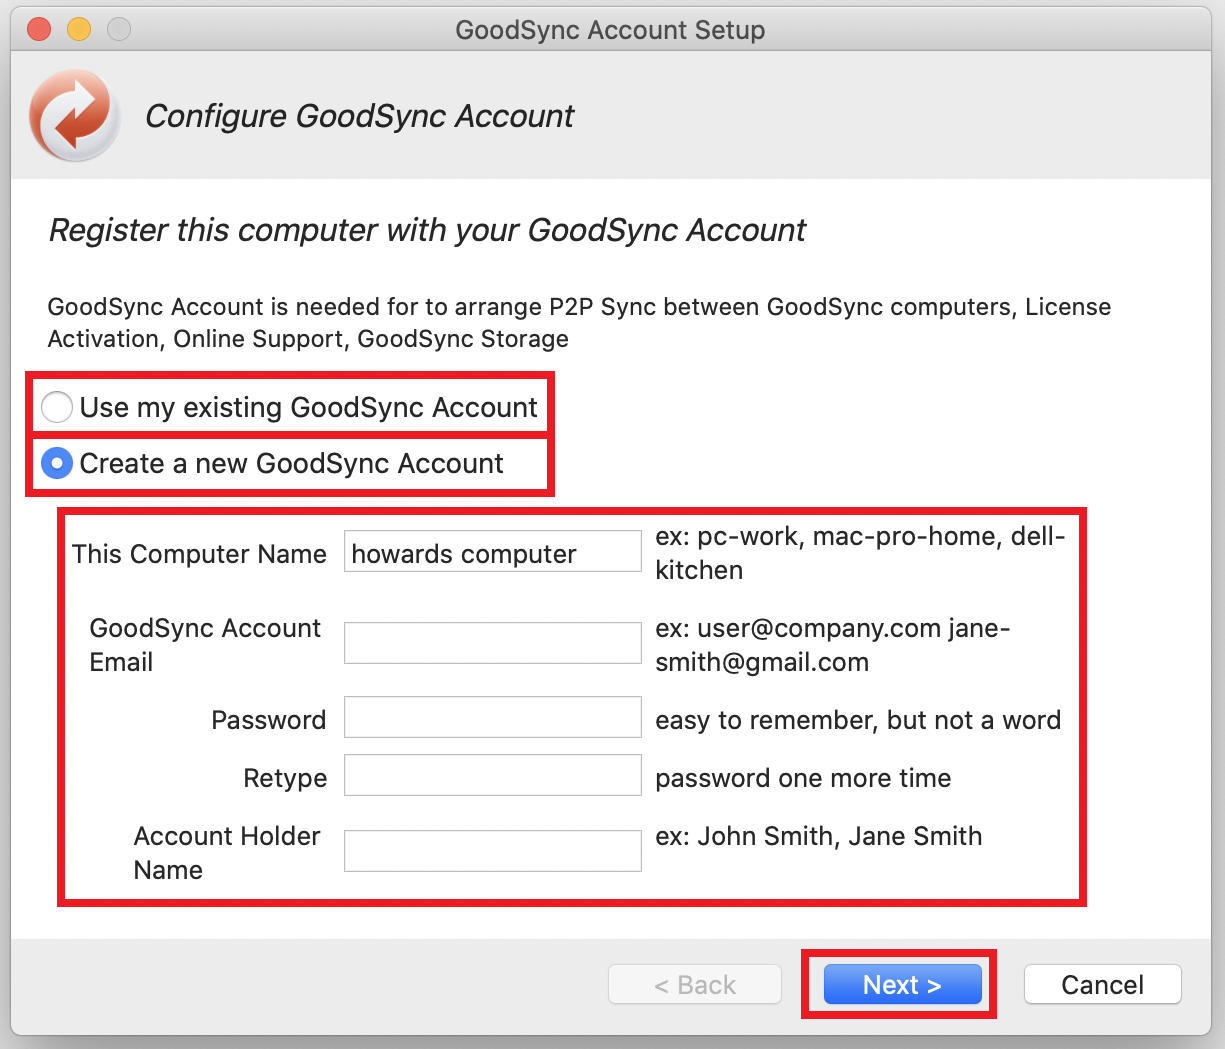Click the 'GoodSync Account Setup' title bar text

click(x=610, y=30)
